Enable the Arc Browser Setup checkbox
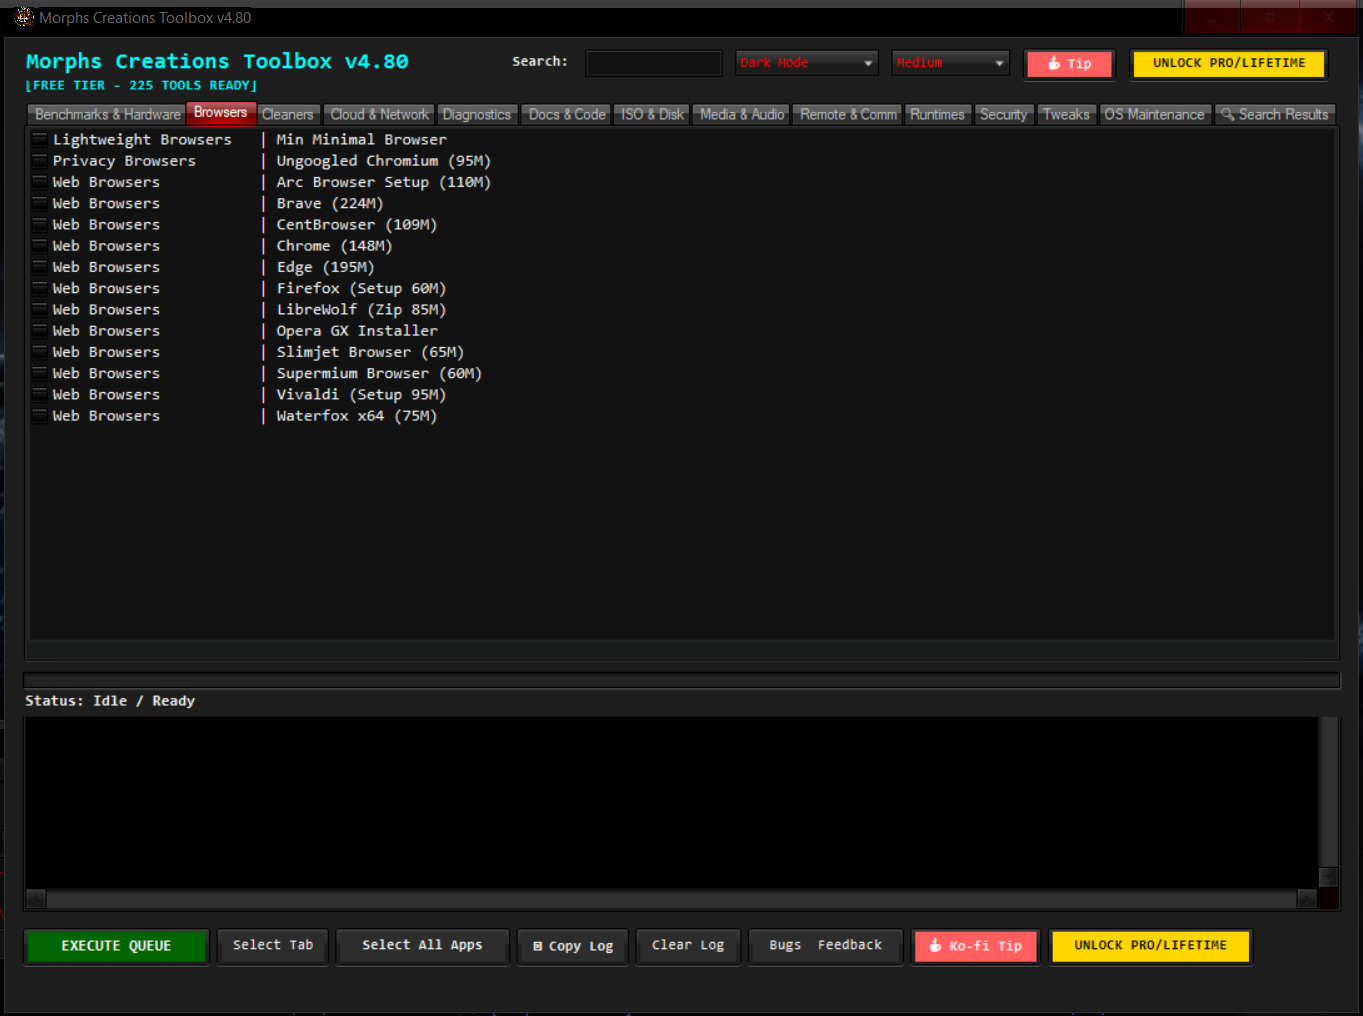This screenshot has height=1016, width=1363. pos(40,182)
